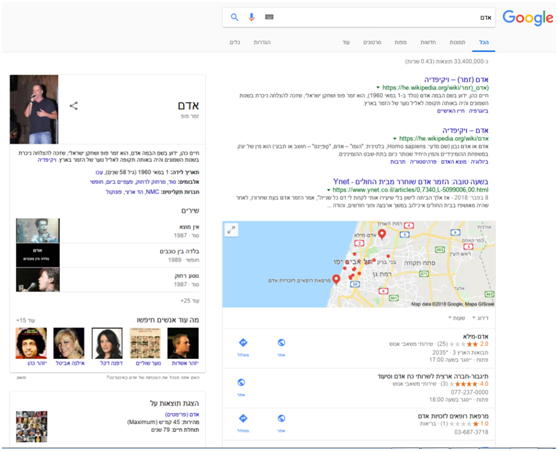Switch to the תמונות (Images) tab
The width and height of the screenshot is (558, 451).
[457, 42]
